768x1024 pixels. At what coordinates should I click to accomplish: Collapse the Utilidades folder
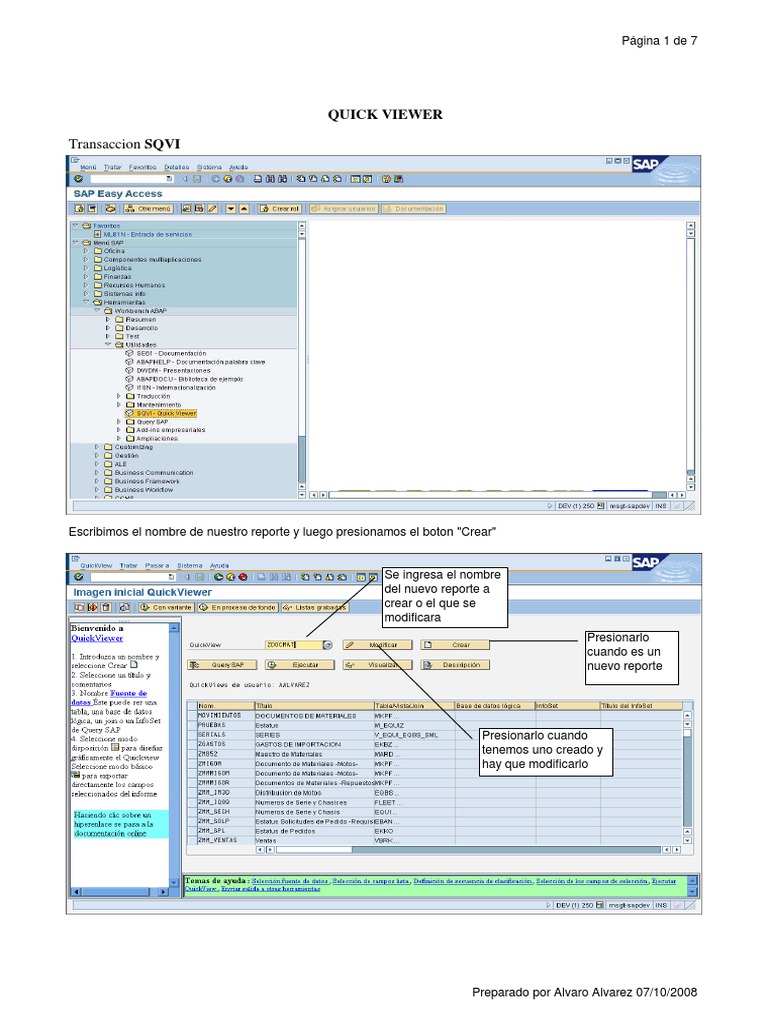click(108, 345)
